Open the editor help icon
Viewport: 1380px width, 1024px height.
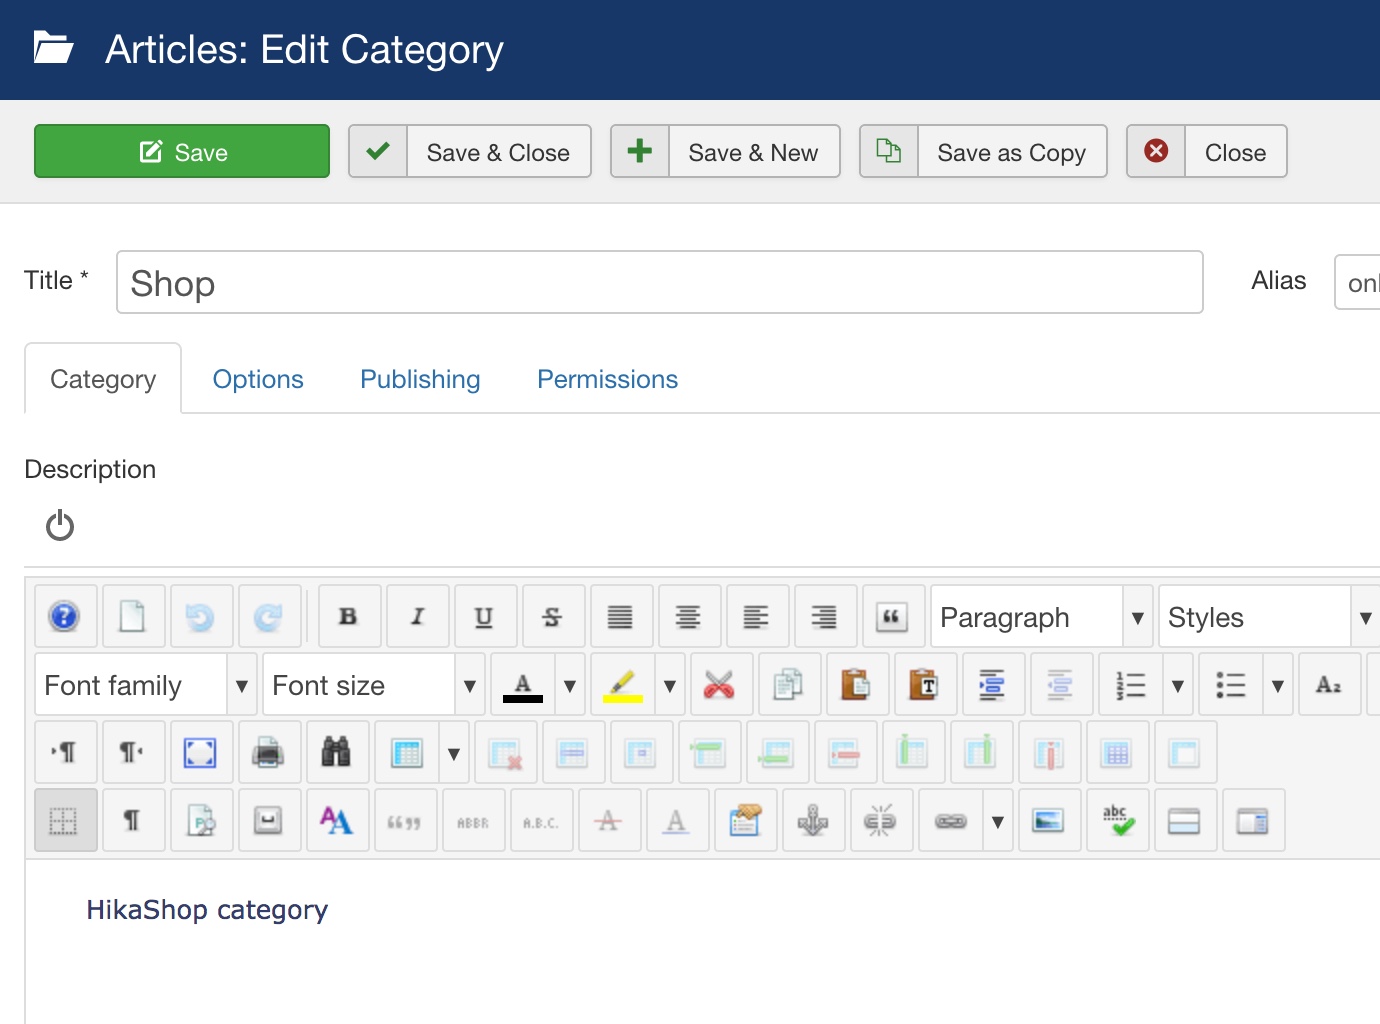click(65, 617)
